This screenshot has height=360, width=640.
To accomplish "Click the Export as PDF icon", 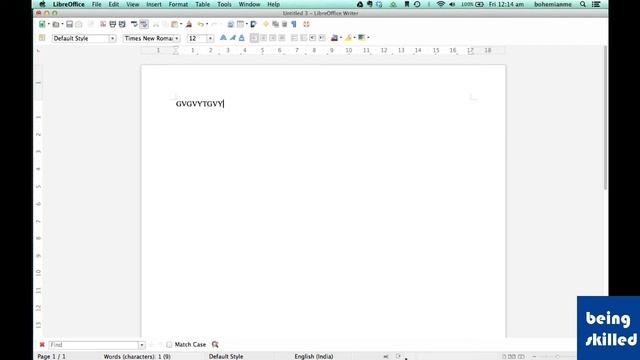I will [x=103, y=24].
